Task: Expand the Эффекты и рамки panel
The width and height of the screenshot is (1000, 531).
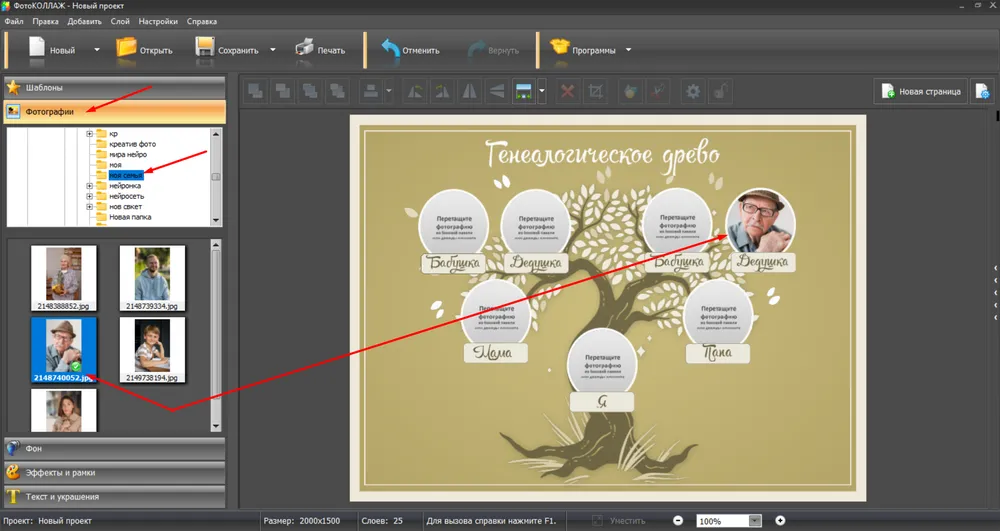Action: click(113, 472)
